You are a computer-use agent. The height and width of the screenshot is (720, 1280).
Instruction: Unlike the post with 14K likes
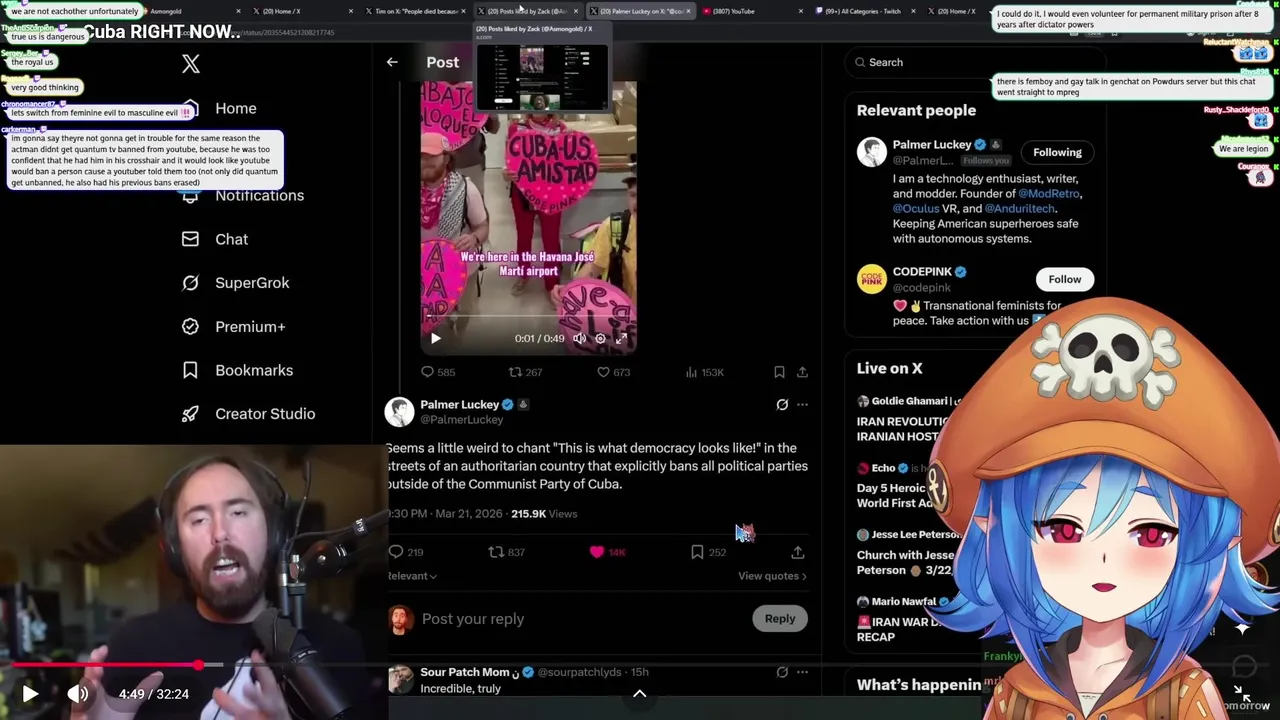click(x=597, y=552)
